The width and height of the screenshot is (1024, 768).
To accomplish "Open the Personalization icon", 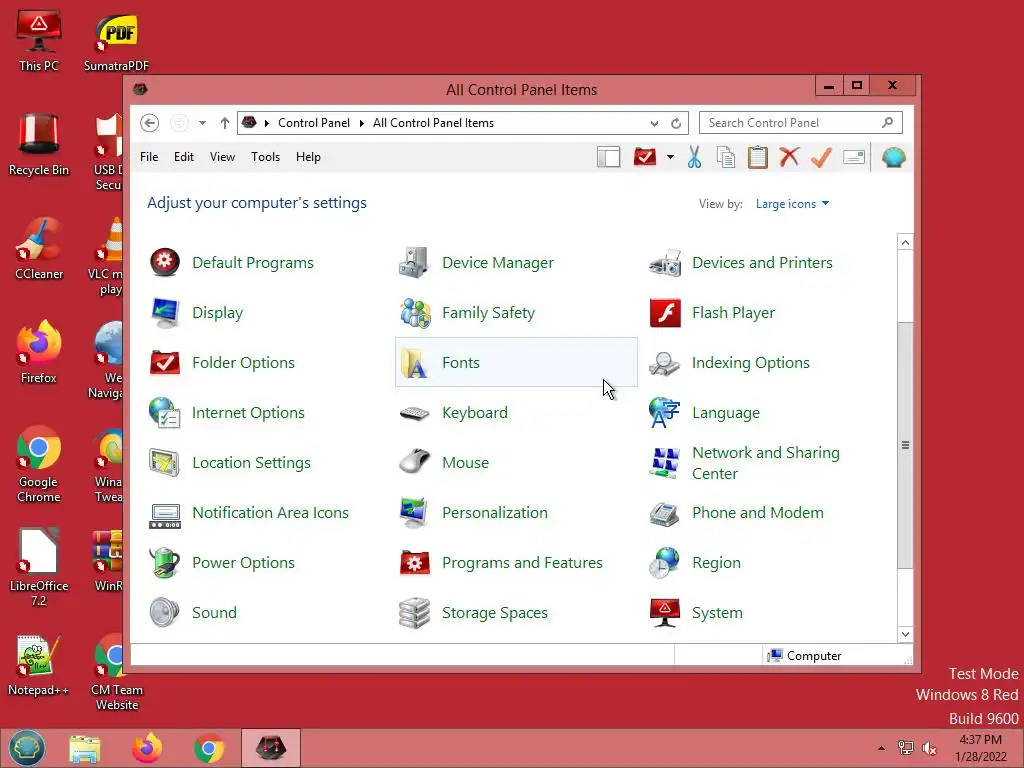I will pos(415,513).
